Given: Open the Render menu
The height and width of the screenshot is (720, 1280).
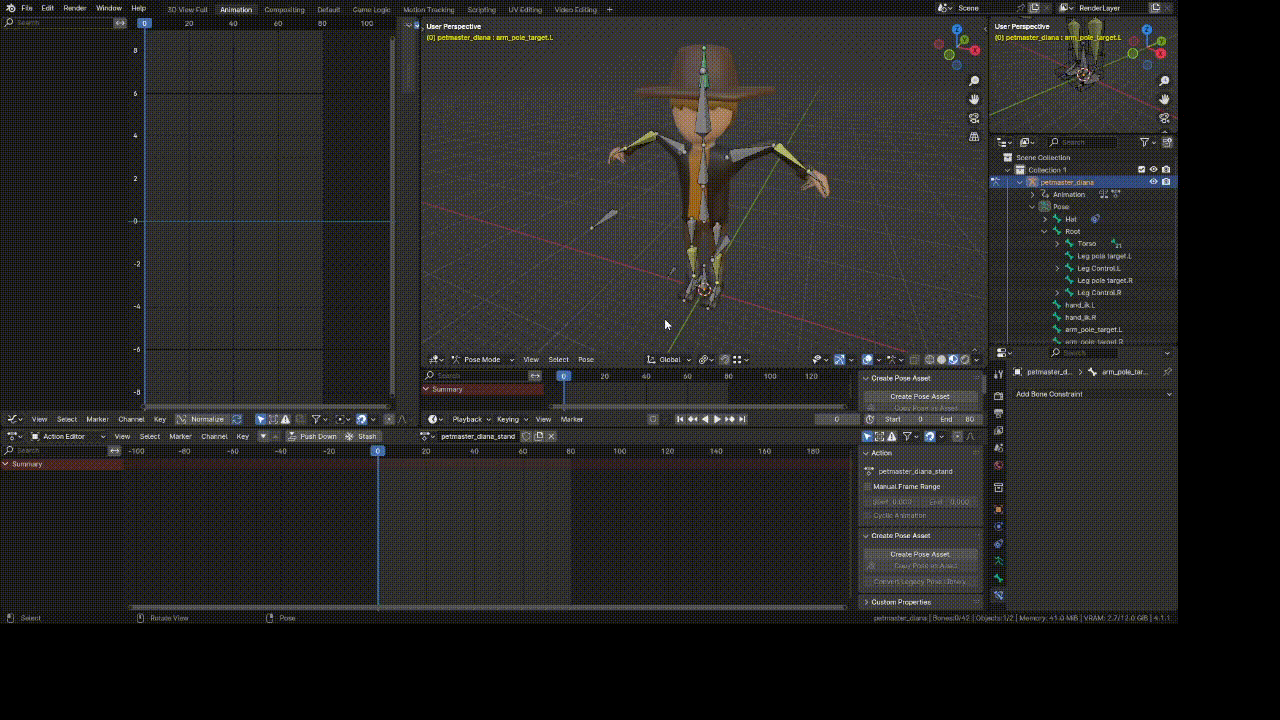Looking at the screenshot, I should (75, 8).
